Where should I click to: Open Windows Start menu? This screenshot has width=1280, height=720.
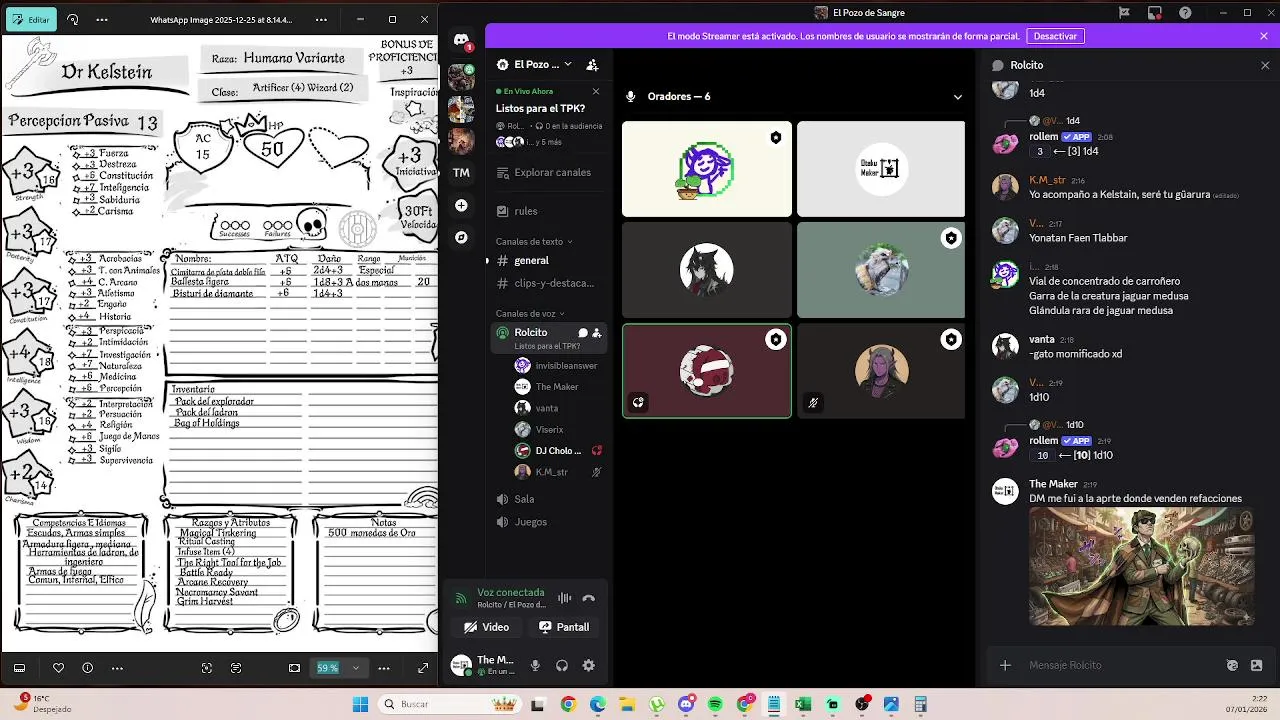360,704
